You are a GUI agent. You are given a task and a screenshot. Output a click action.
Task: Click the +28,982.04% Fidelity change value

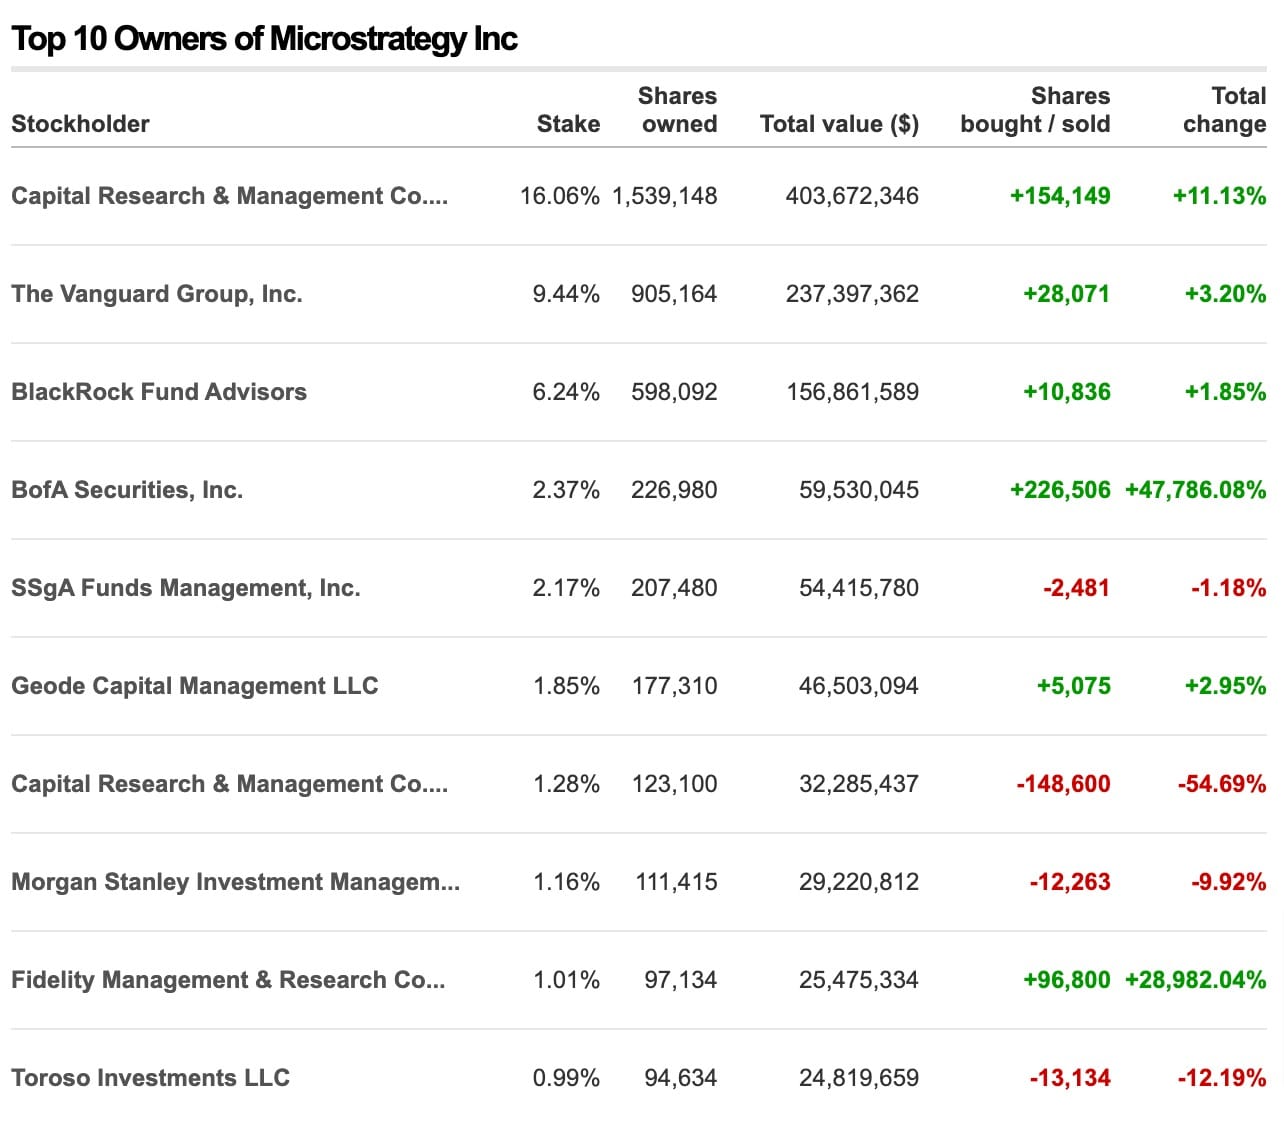(x=1195, y=980)
